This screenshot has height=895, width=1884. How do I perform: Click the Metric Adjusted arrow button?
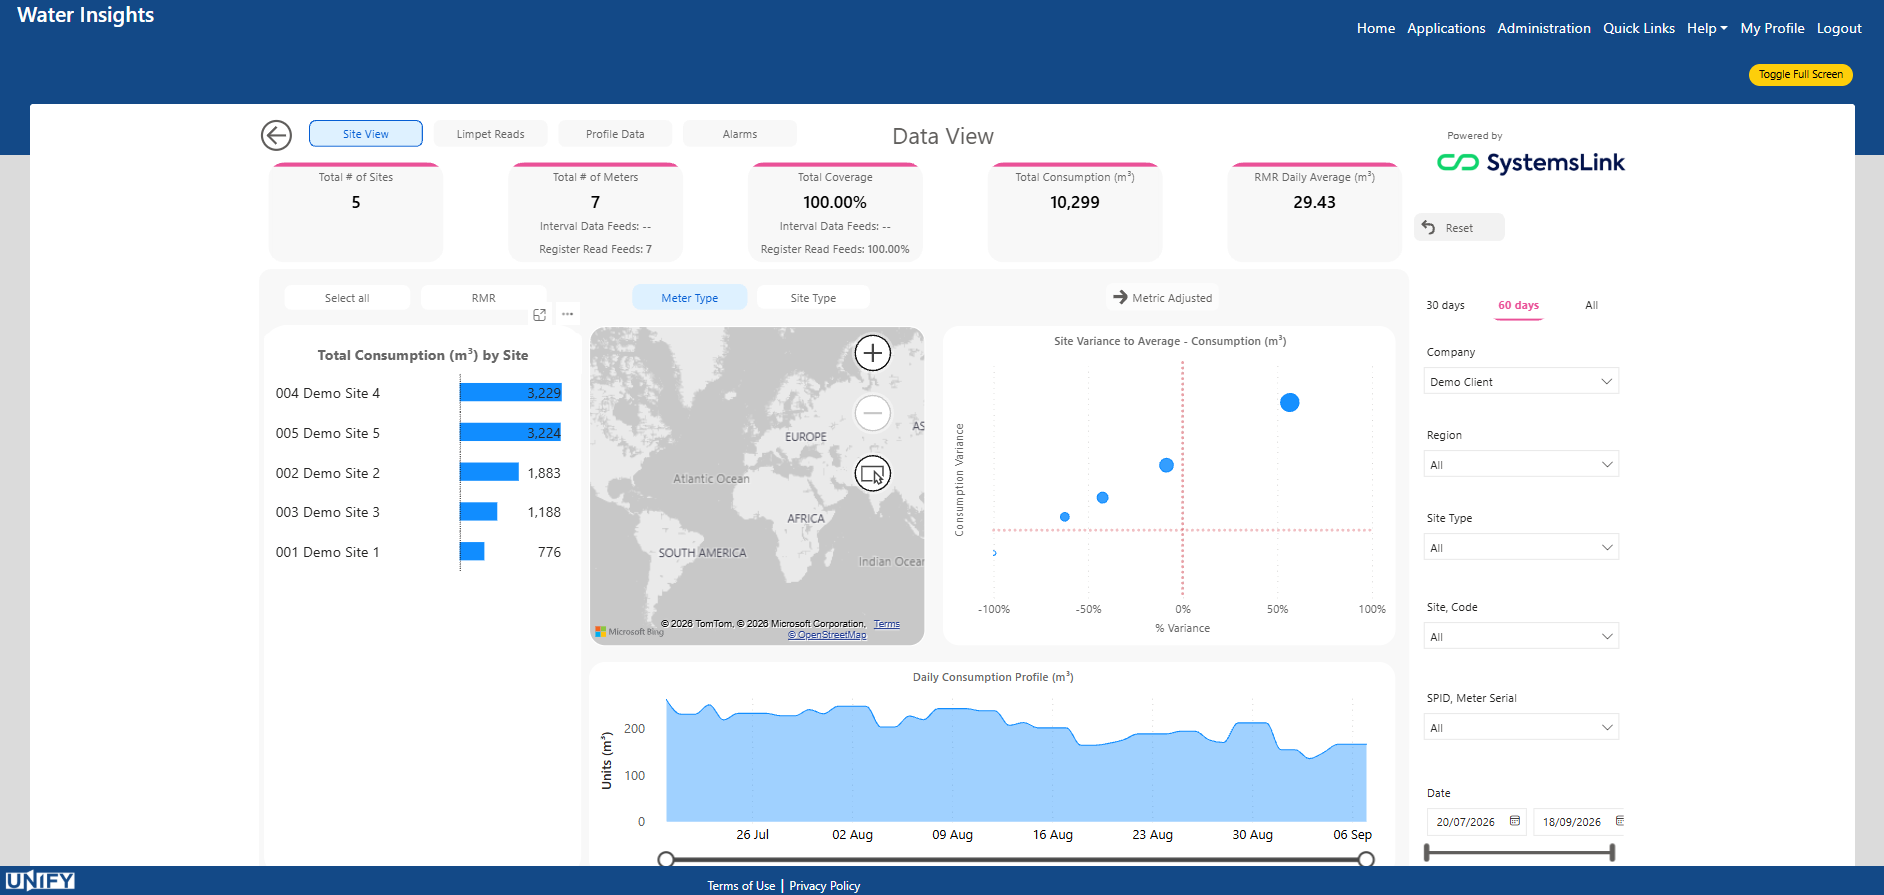click(1163, 297)
